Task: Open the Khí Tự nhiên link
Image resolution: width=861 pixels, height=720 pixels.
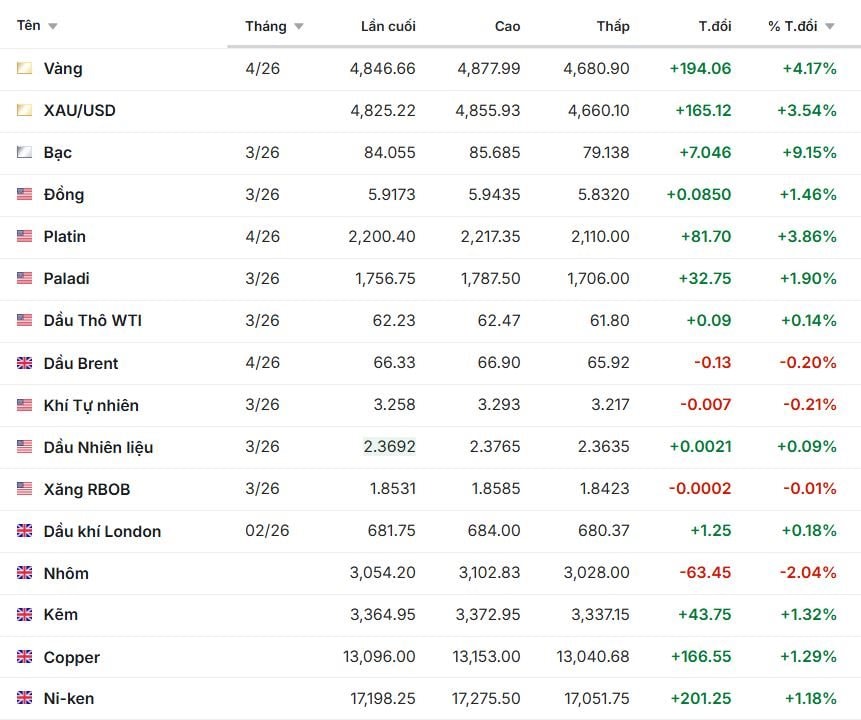Action: pyautogui.click(x=91, y=405)
